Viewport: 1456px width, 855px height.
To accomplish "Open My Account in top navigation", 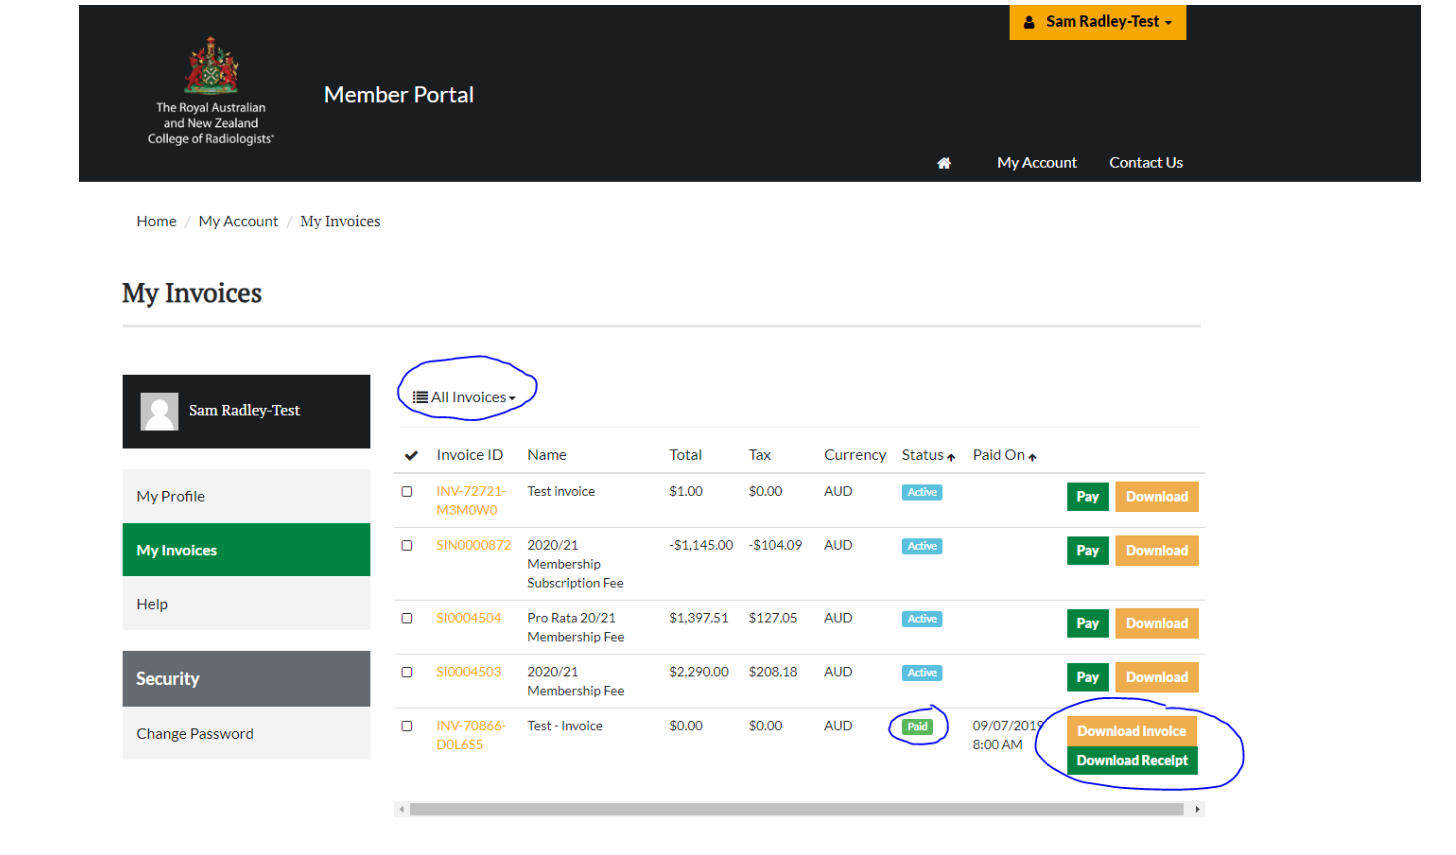I will [1036, 163].
